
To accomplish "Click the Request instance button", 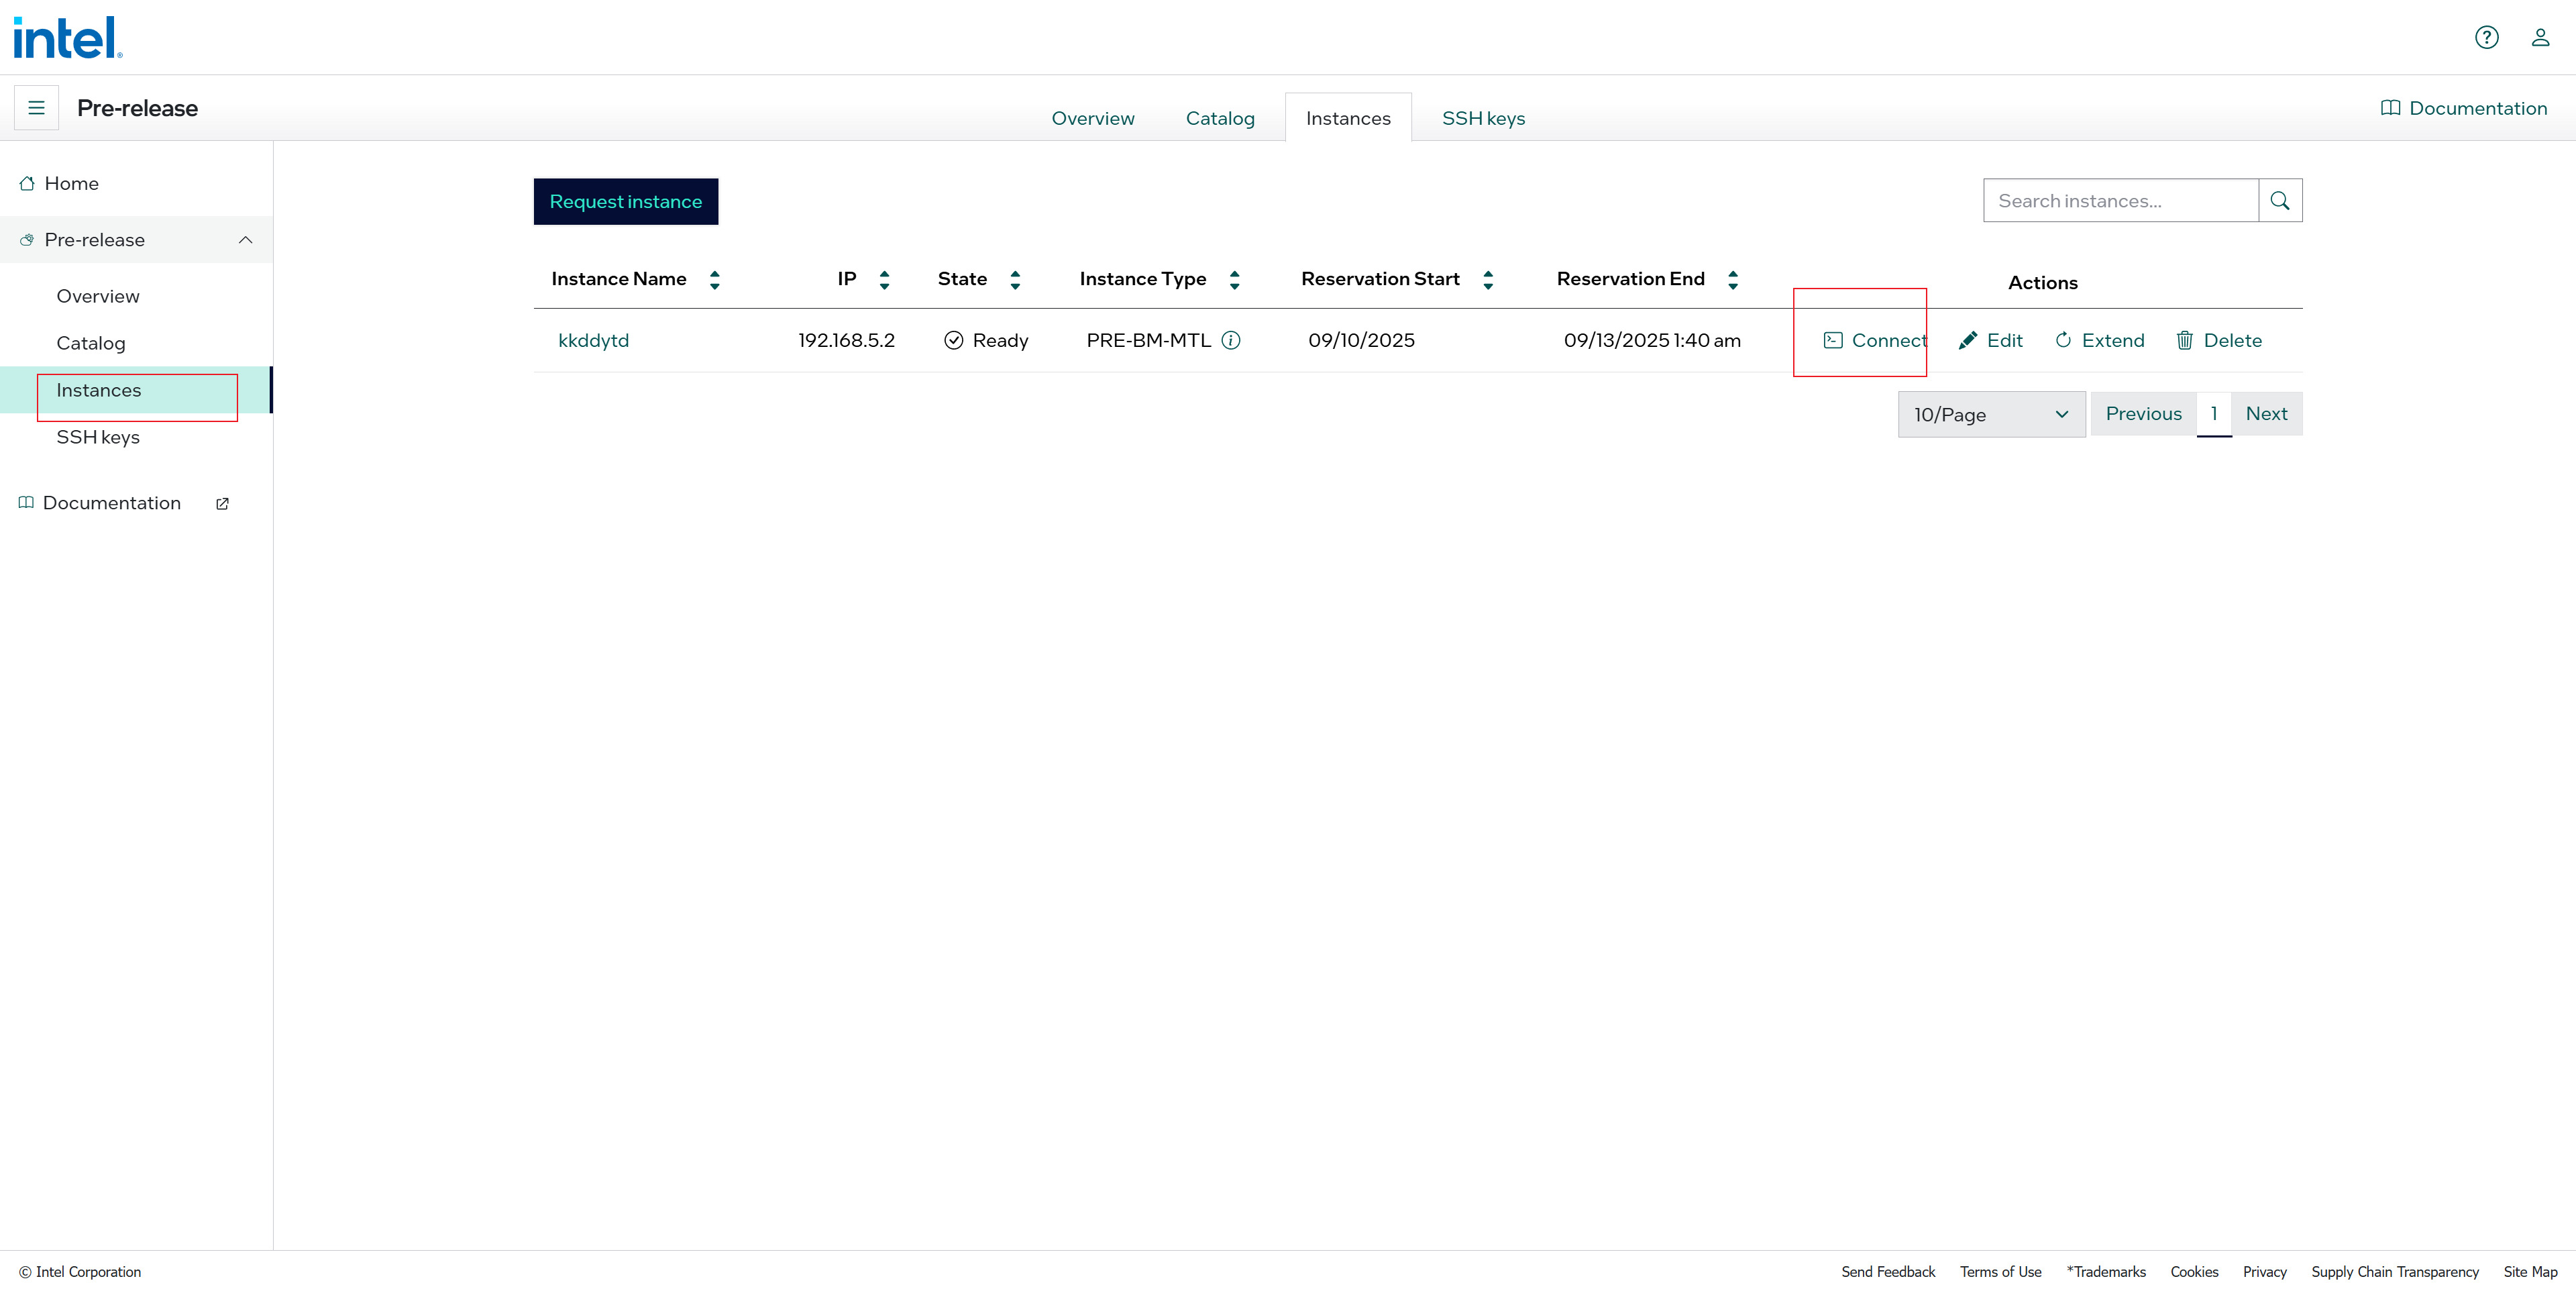I will tap(626, 202).
